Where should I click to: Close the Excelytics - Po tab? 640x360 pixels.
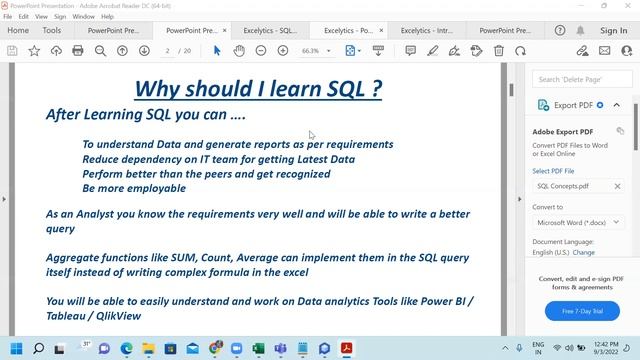coord(381,31)
